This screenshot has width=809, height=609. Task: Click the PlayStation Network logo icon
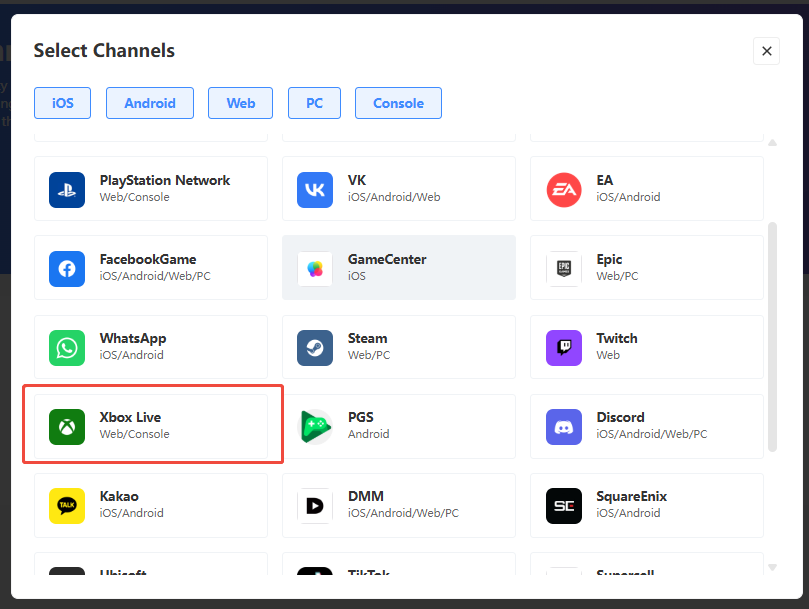click(67, 189)
